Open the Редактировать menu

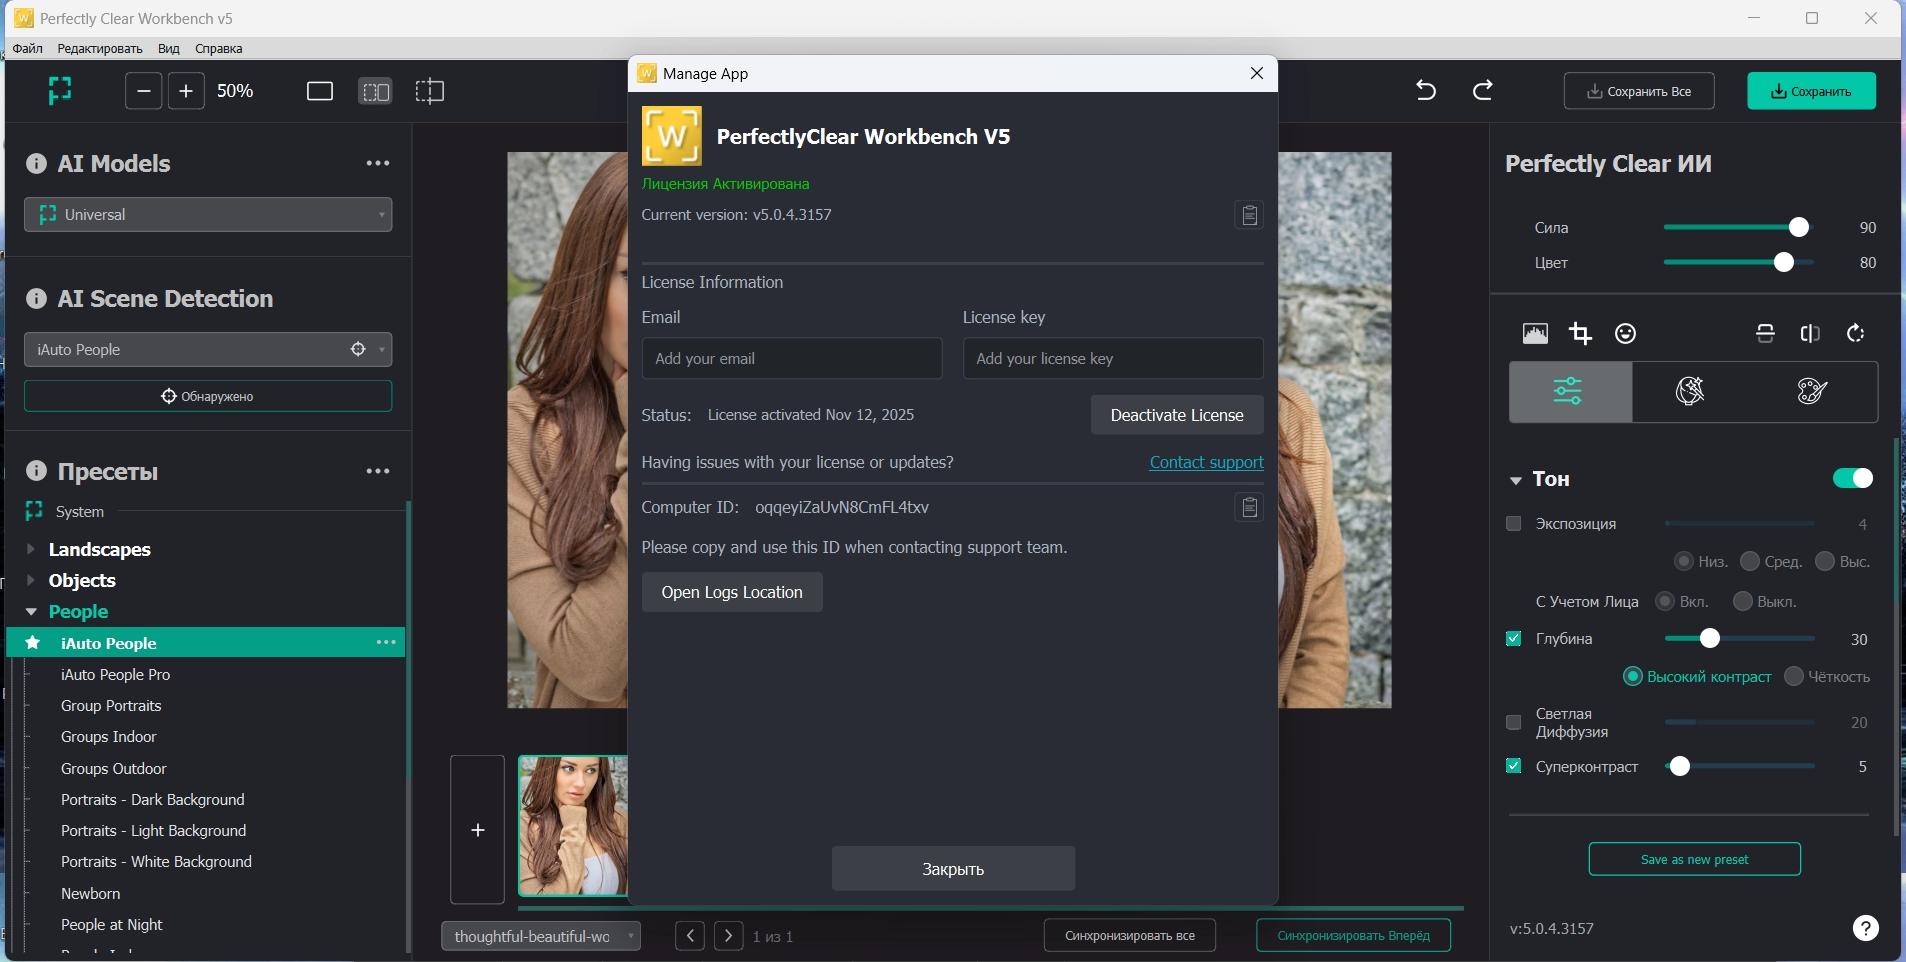(100, 48)
